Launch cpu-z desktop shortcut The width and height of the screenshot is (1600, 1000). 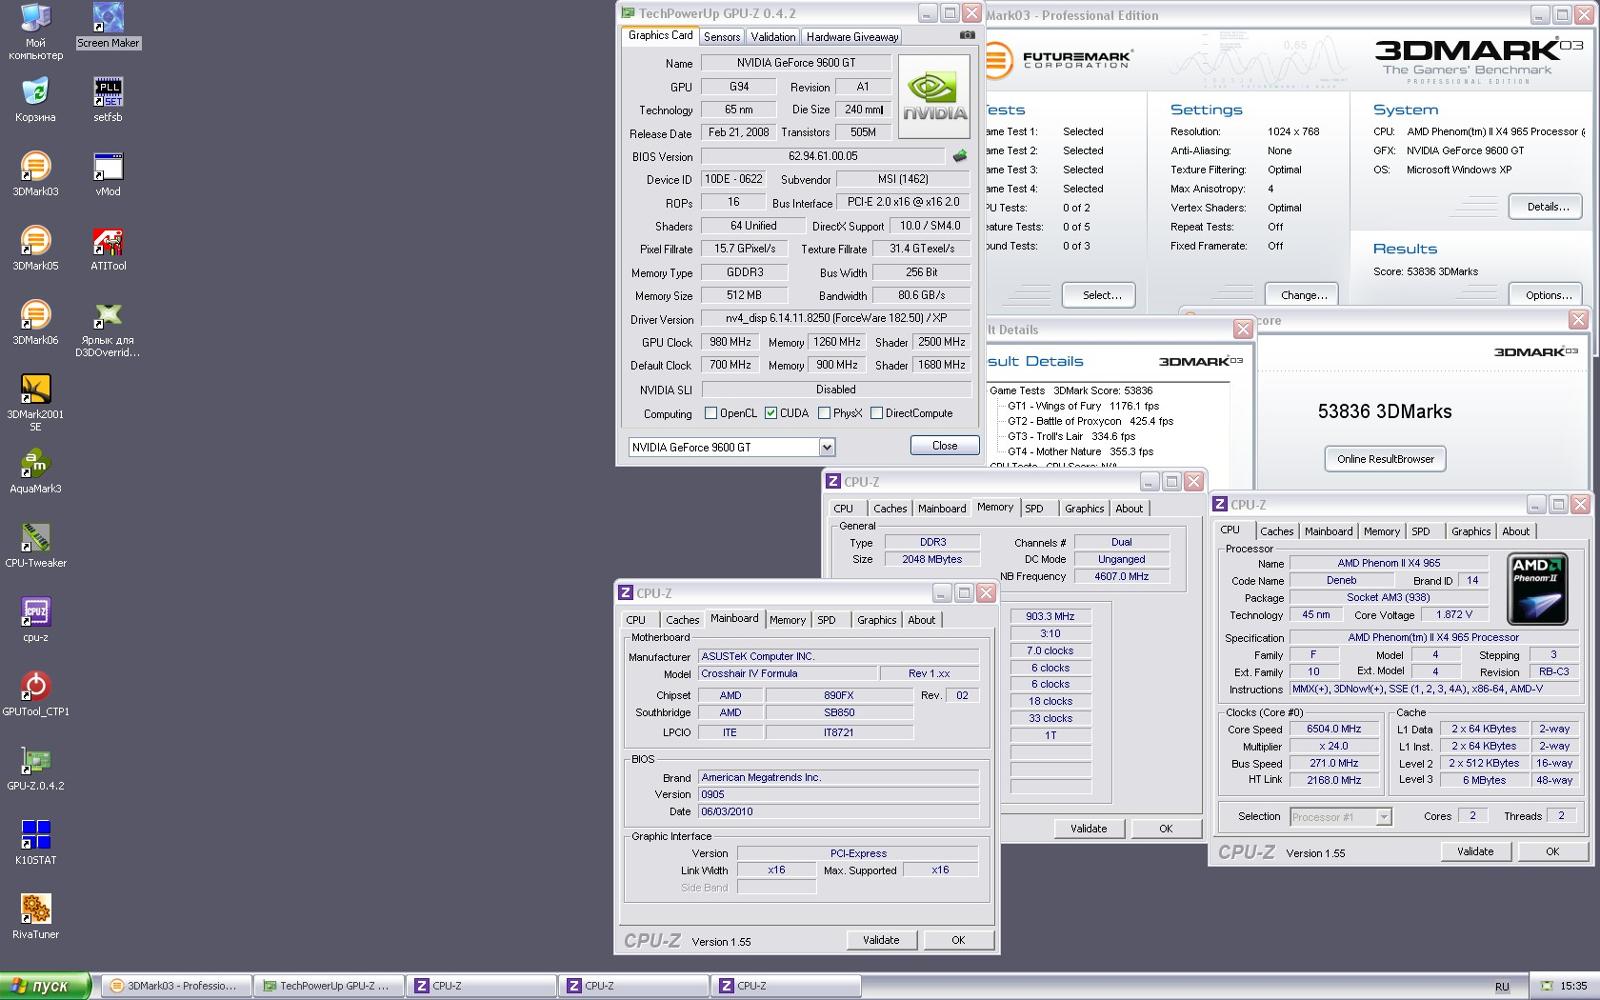pyautogui.click(x=36, y=619)
